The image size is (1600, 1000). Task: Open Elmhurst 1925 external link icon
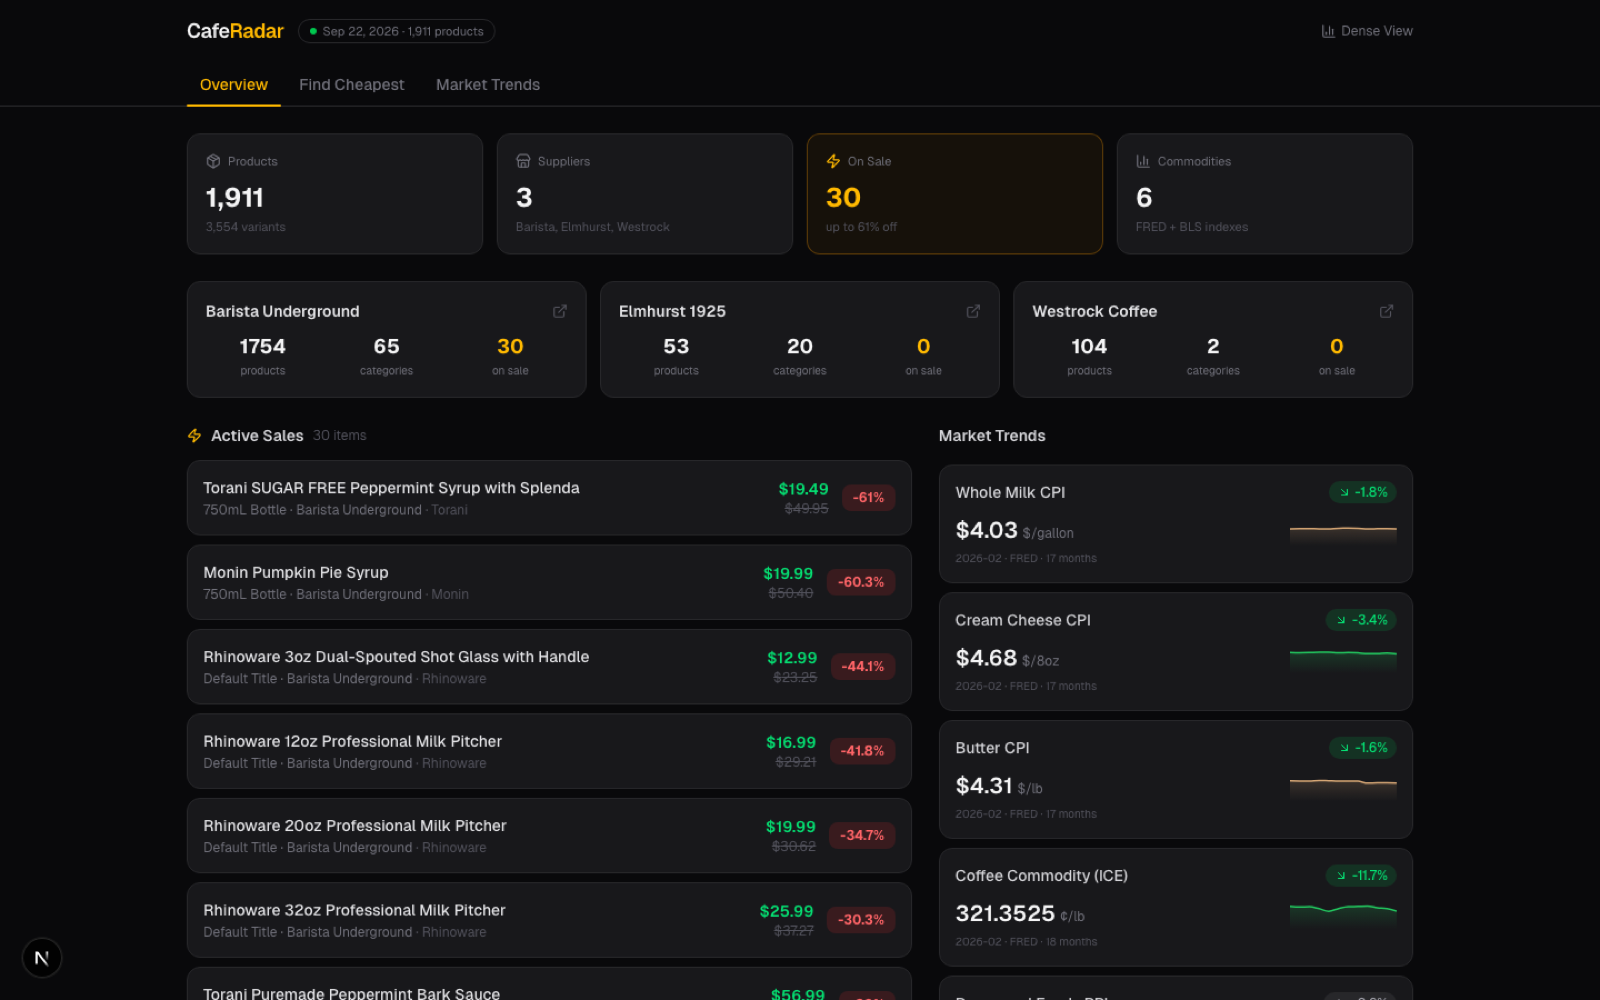(973, 311)
